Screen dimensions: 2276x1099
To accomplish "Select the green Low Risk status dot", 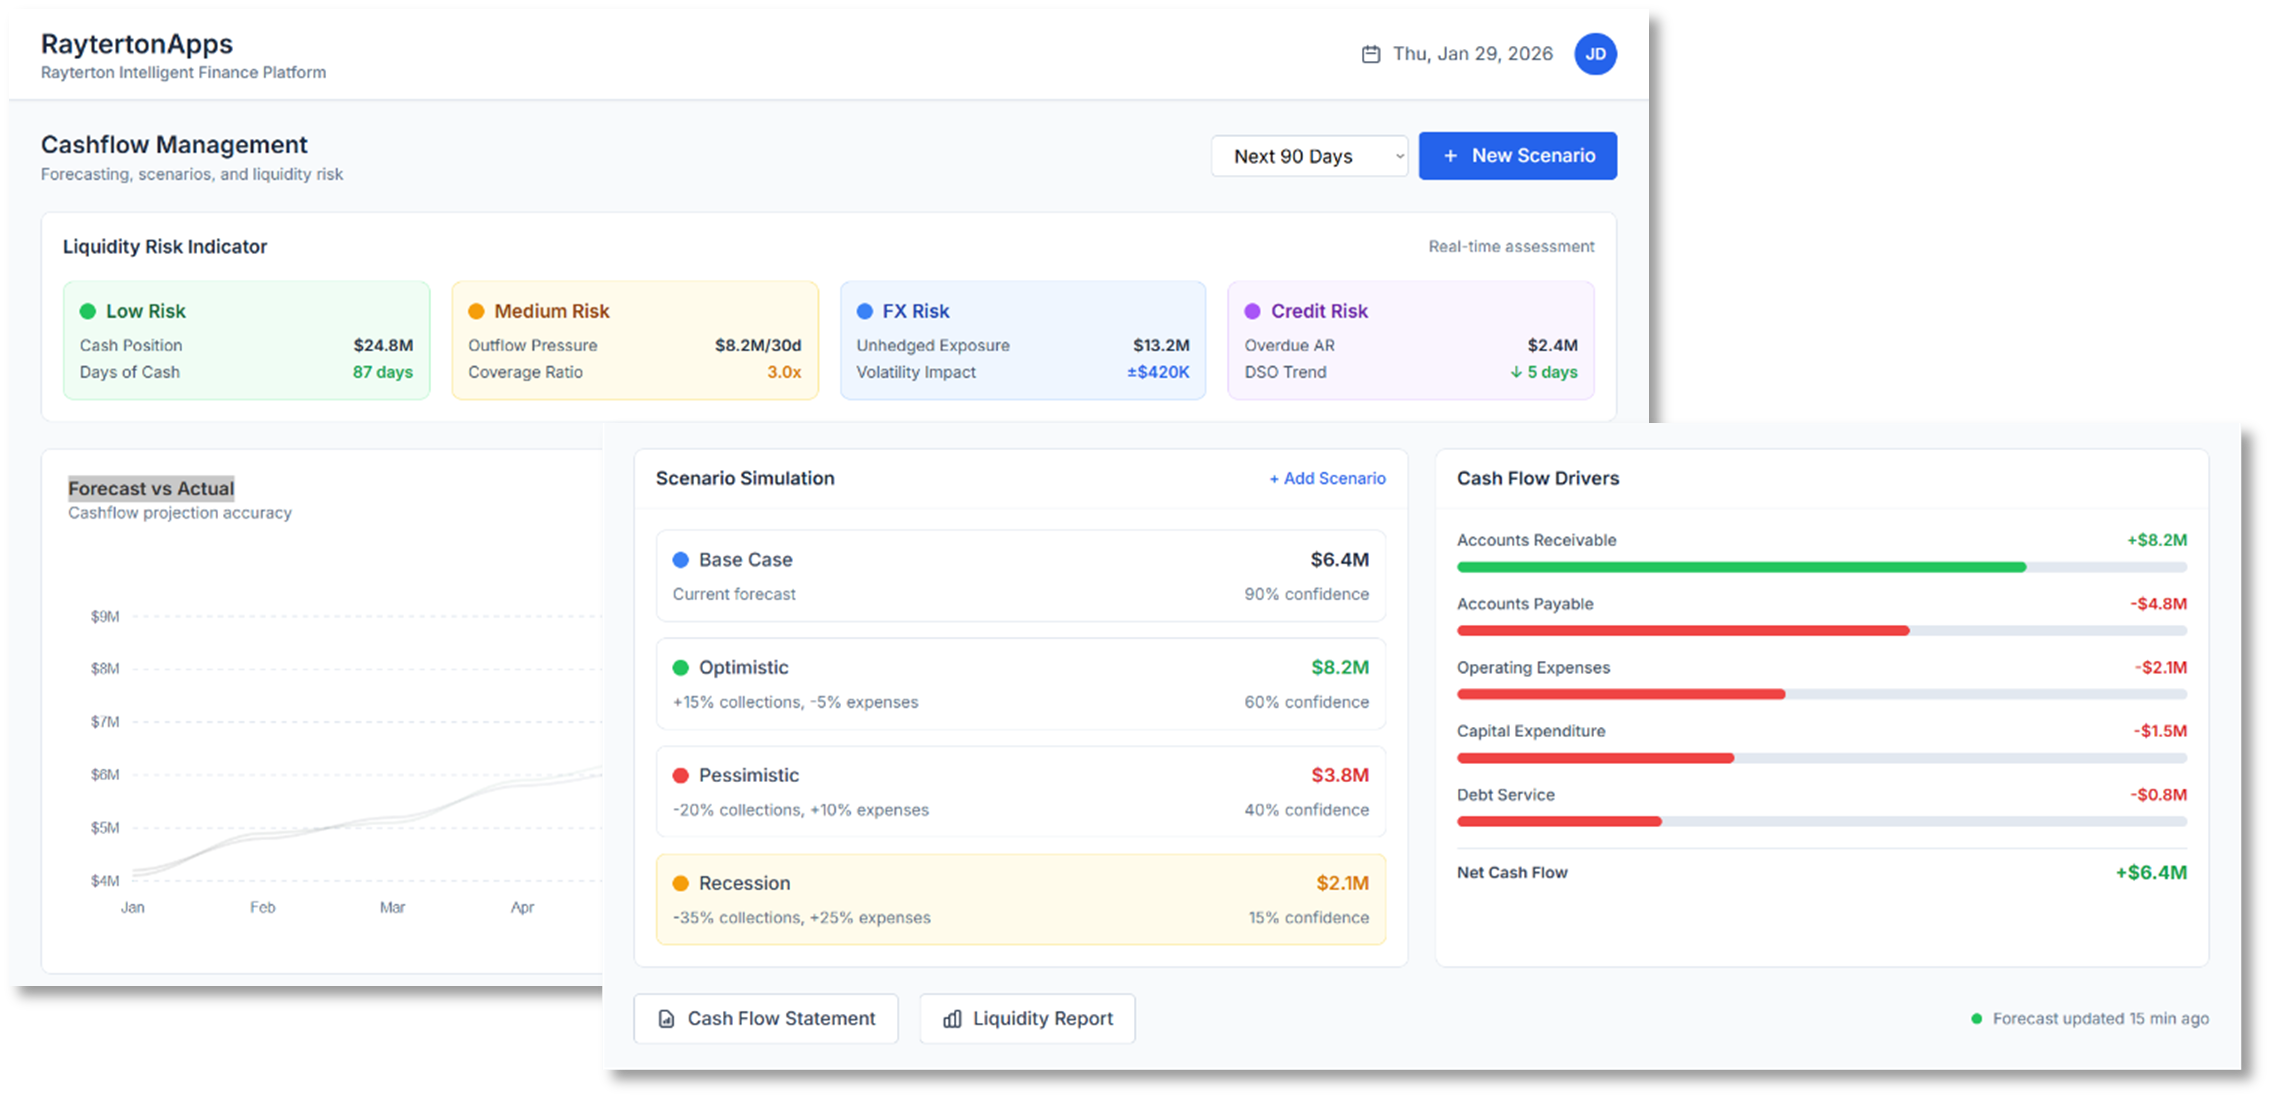I will click(88, 311).
